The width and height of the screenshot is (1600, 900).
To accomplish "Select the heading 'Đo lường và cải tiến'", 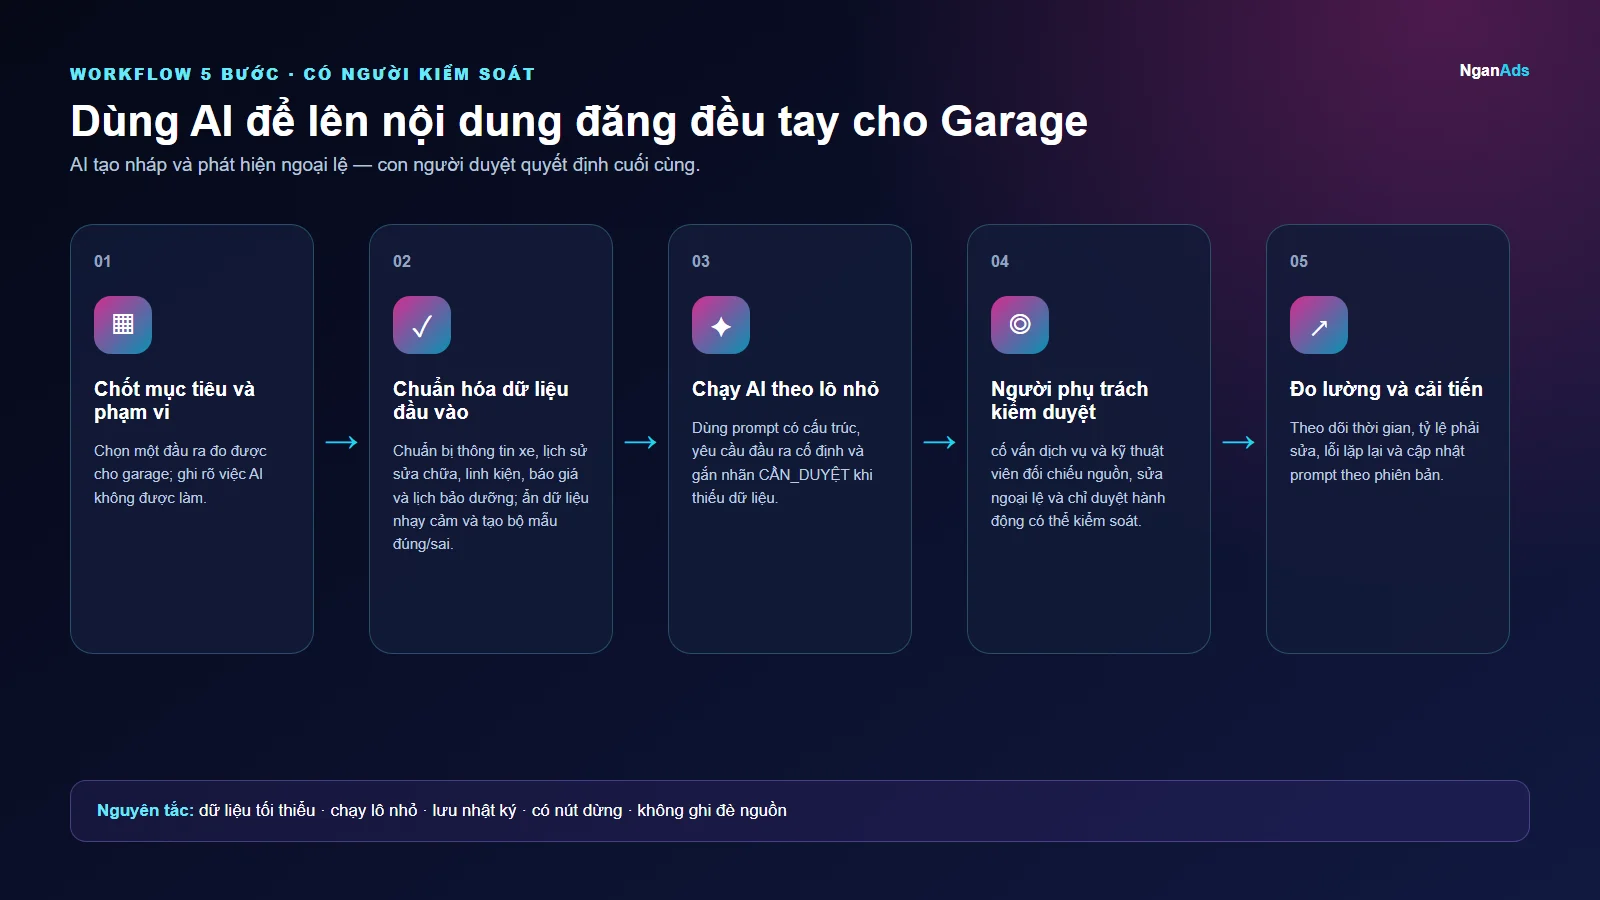I will pos(1386,389).
